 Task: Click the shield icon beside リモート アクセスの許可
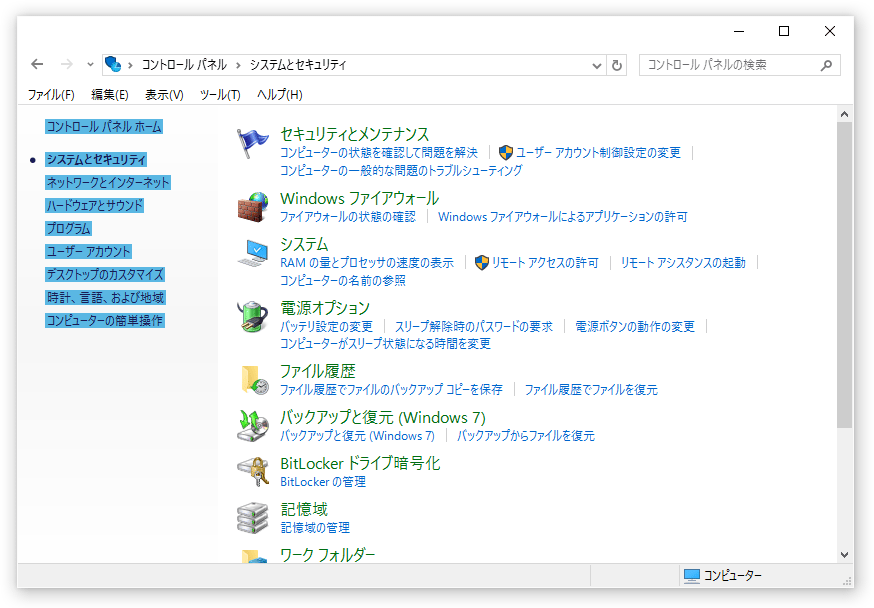tap(482, 262)
